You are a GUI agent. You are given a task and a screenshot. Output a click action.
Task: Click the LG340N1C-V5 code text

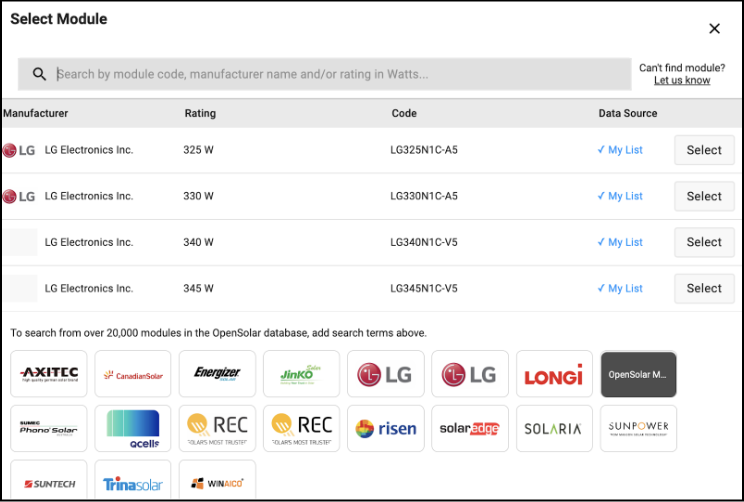pos(424,242)
